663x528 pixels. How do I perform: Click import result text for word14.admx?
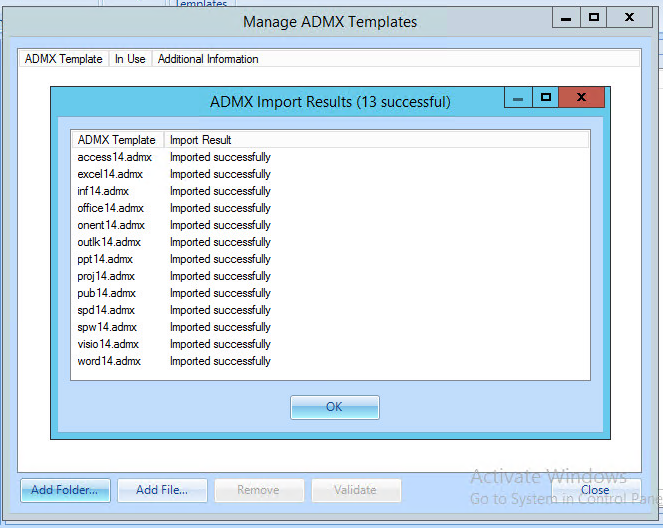pos(220,361)
